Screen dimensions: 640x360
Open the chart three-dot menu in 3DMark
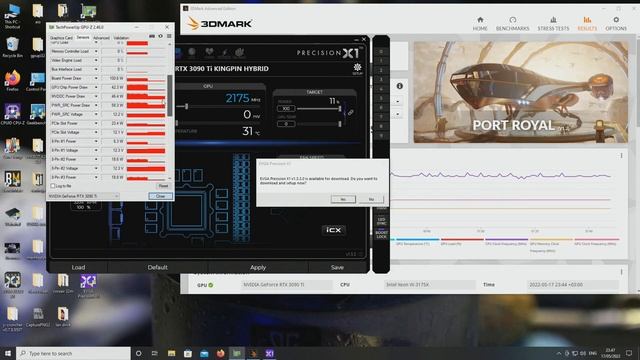click(621, 156)
